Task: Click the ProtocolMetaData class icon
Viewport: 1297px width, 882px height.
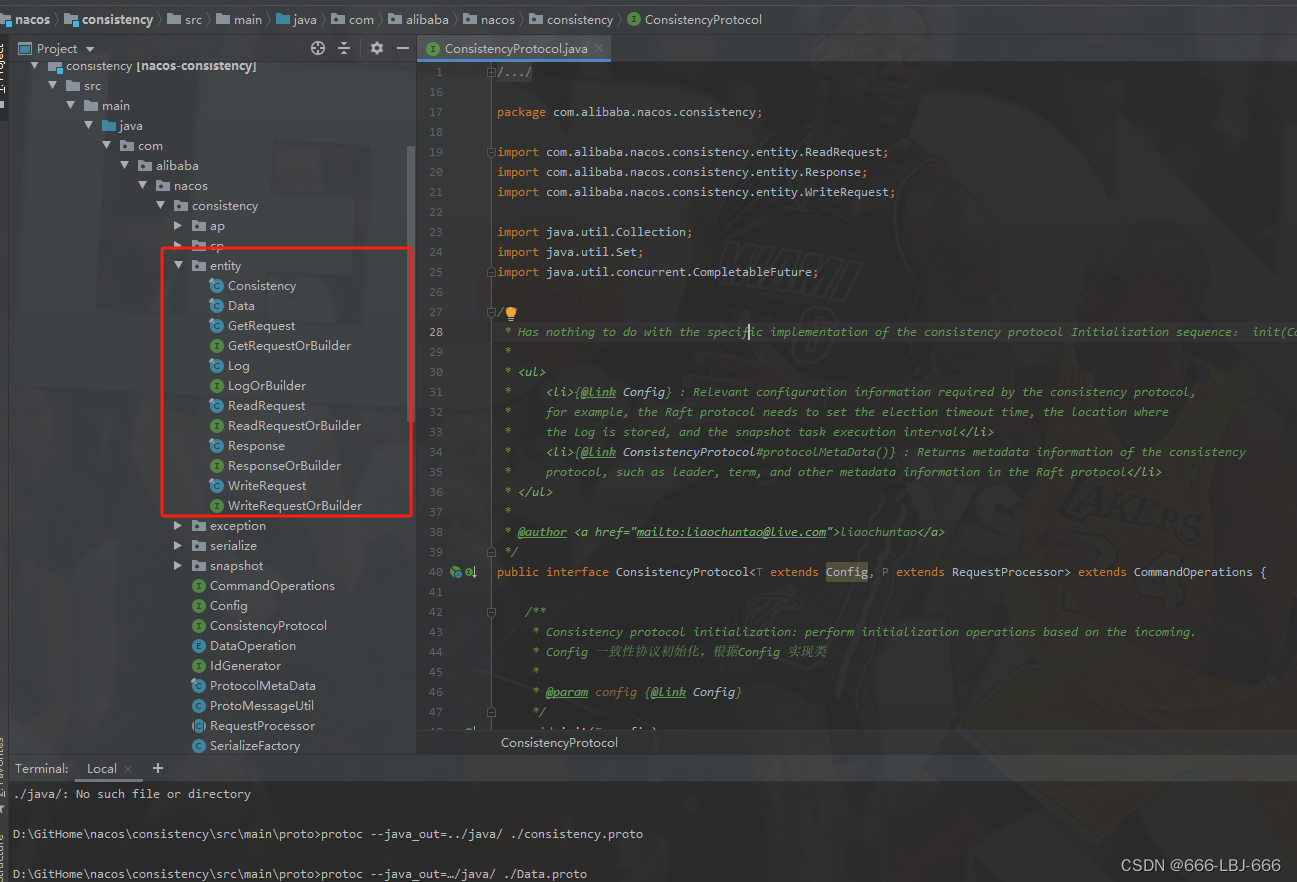Action: click(x=199, y=686)
